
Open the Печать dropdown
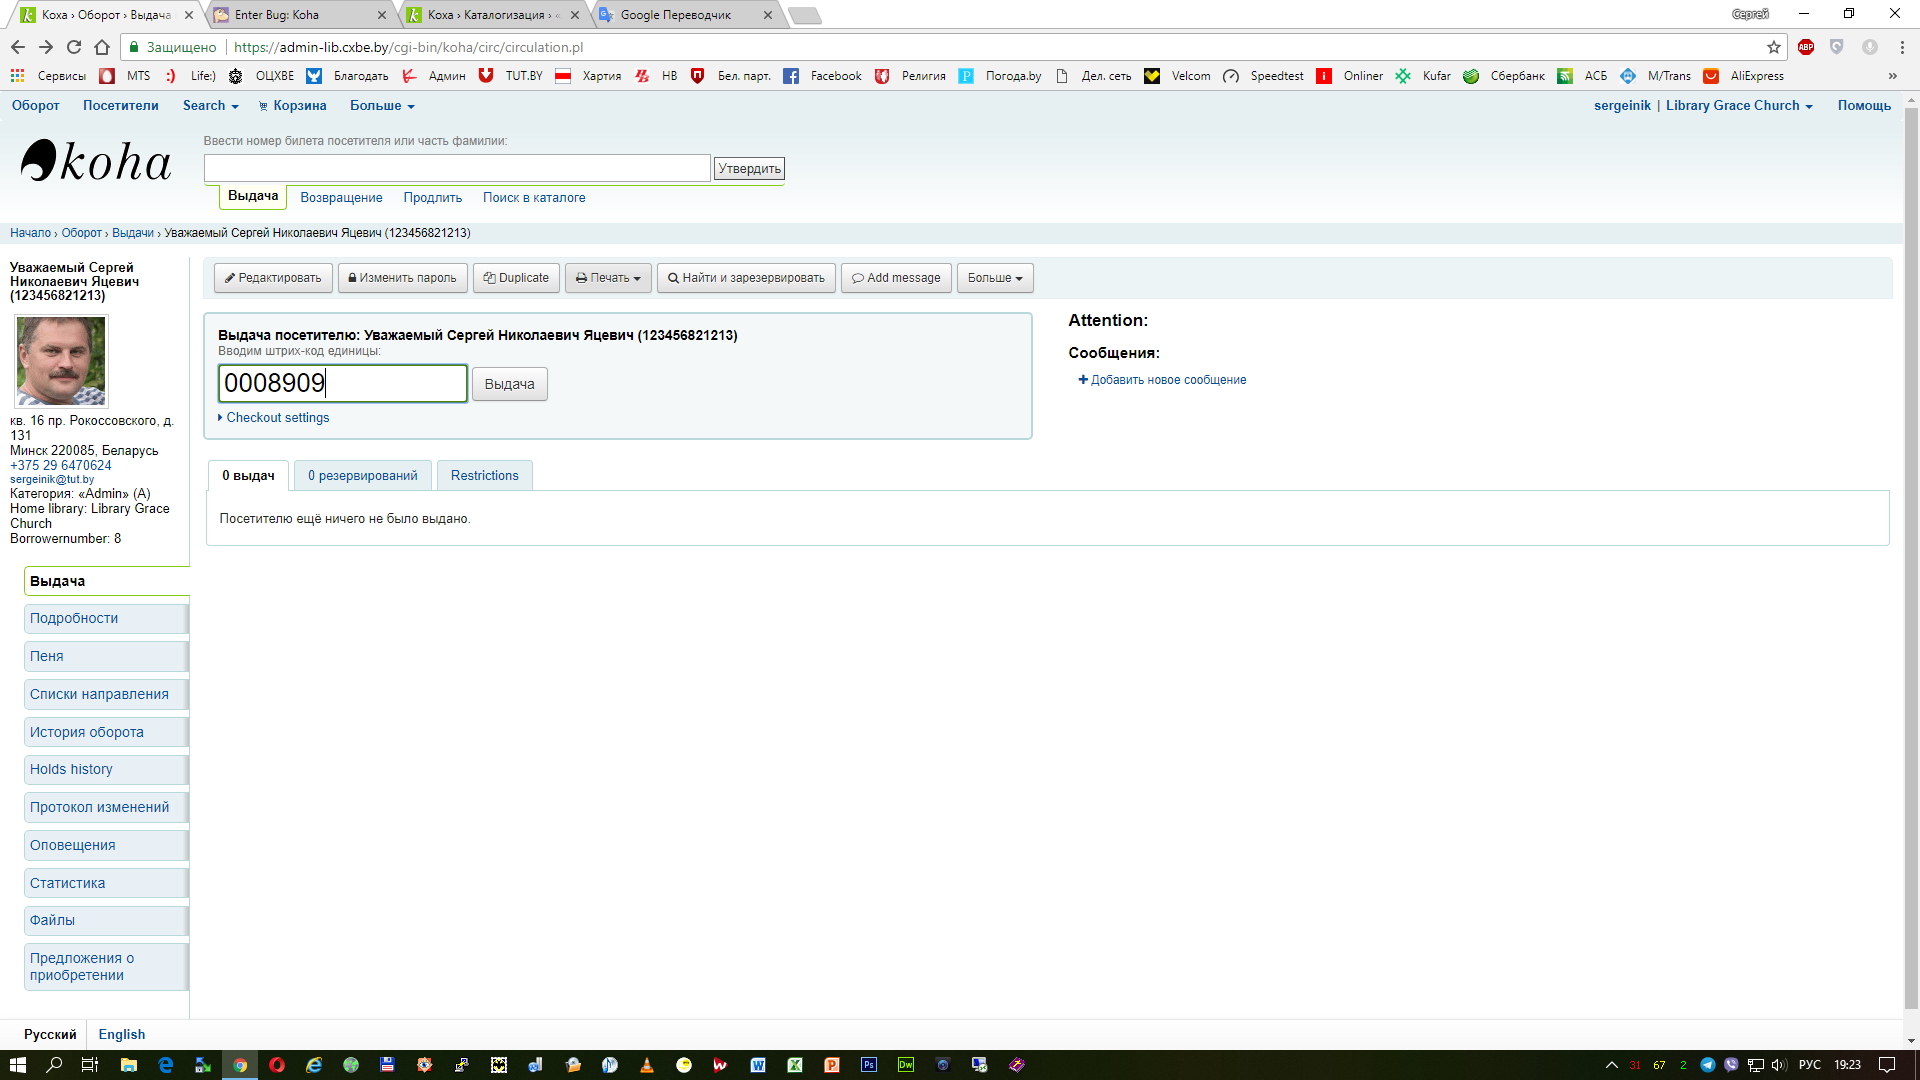click(x=608, y=278)
